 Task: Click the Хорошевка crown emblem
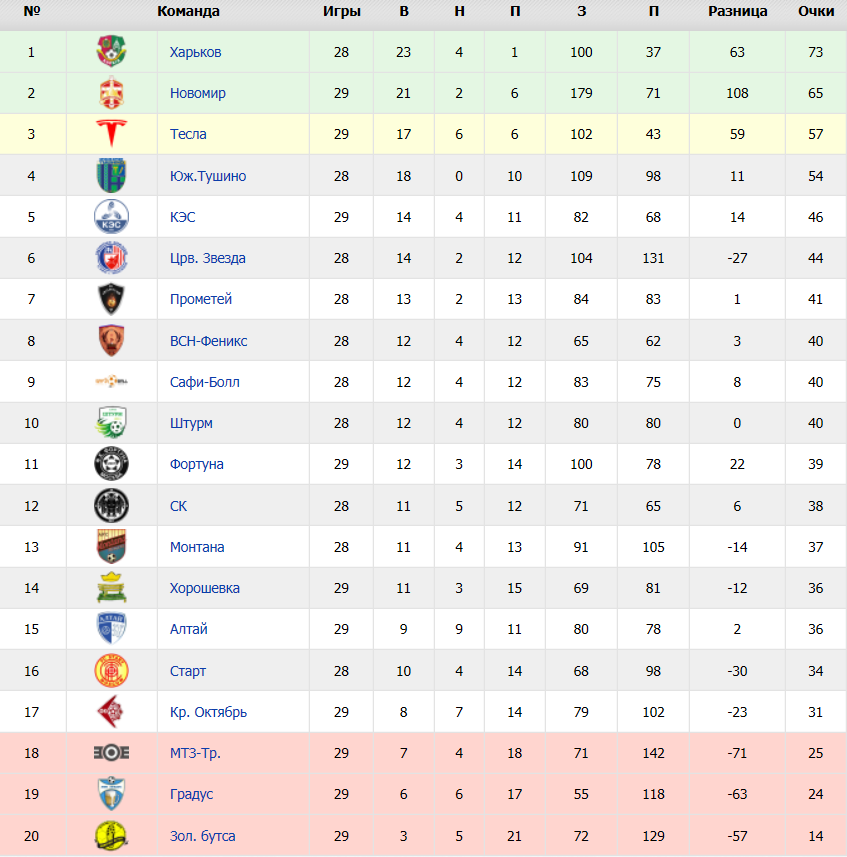tap(111, 588)
